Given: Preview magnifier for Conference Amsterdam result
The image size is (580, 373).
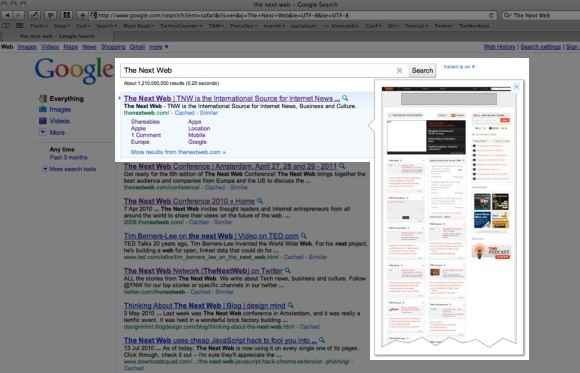Looking at the screenshot, I should [342, 166].
